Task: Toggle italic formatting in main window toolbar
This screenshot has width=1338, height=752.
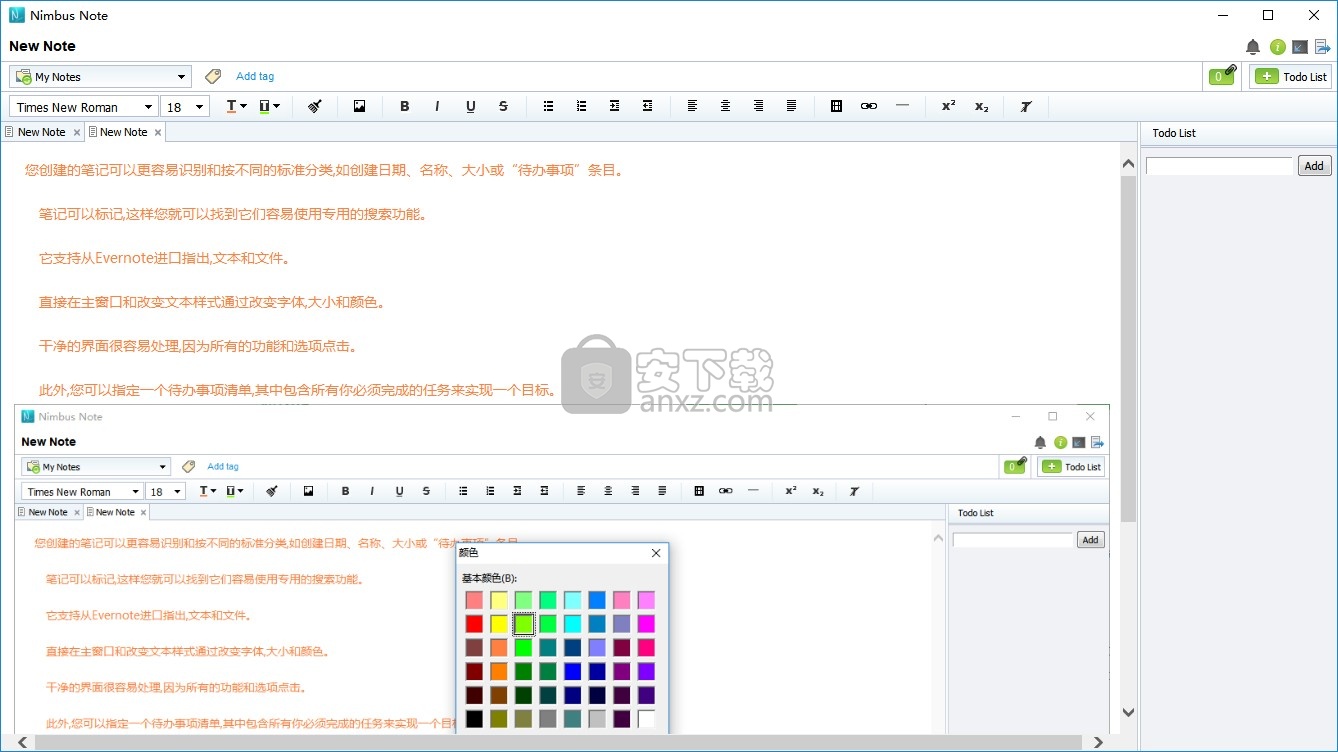Action: click(437, 106)
